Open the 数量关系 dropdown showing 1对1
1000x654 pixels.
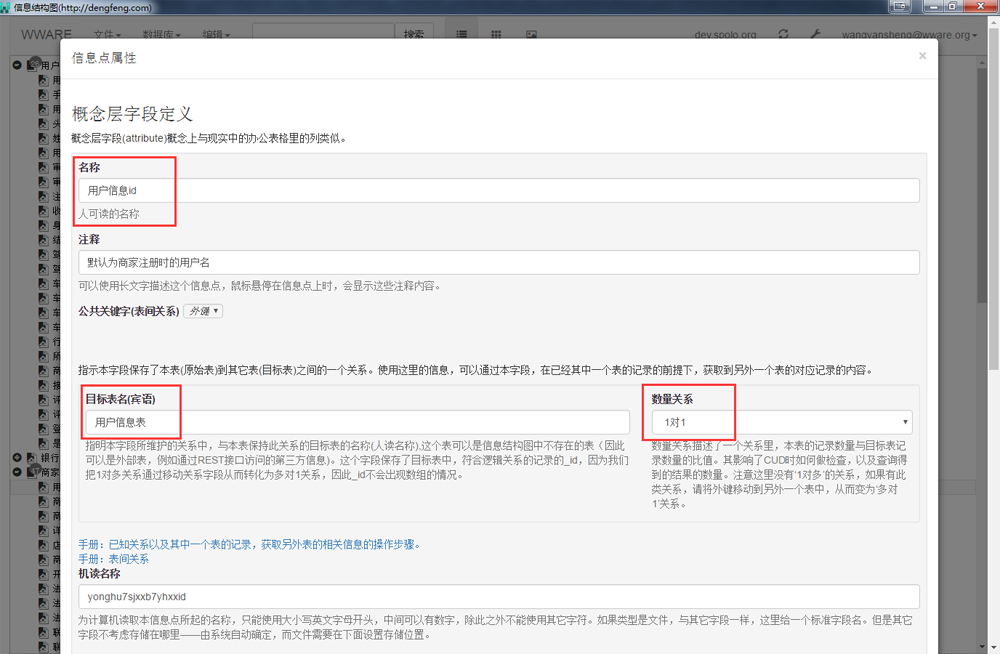[x=782, y=422]
